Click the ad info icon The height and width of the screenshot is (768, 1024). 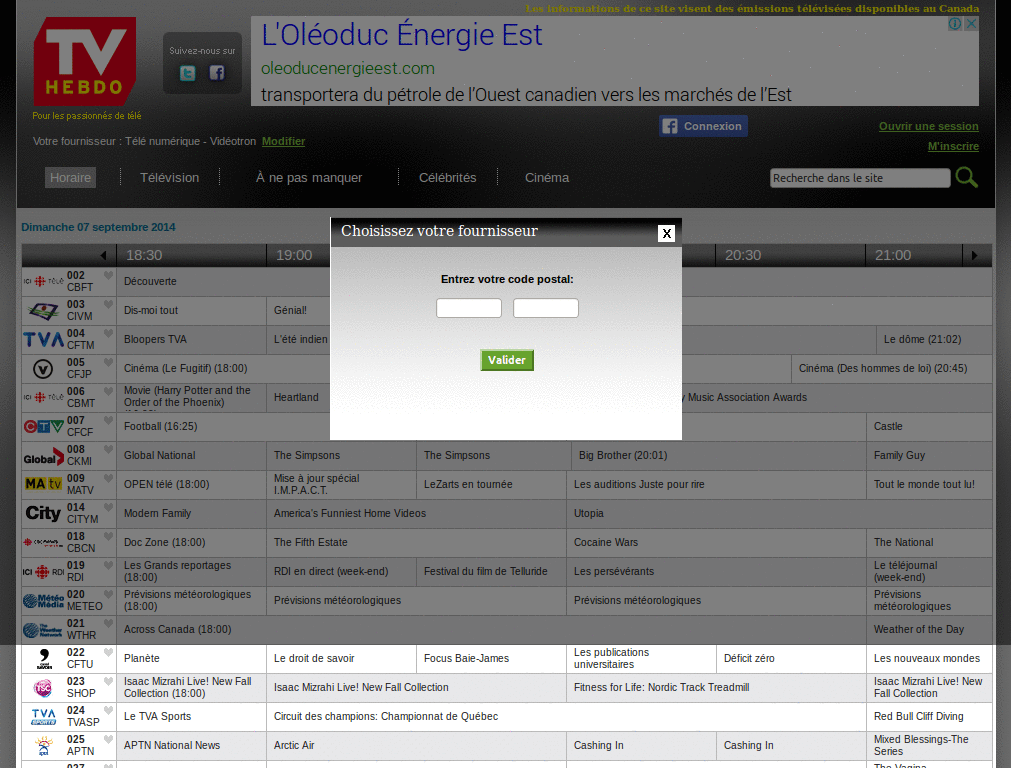point(955,24)
